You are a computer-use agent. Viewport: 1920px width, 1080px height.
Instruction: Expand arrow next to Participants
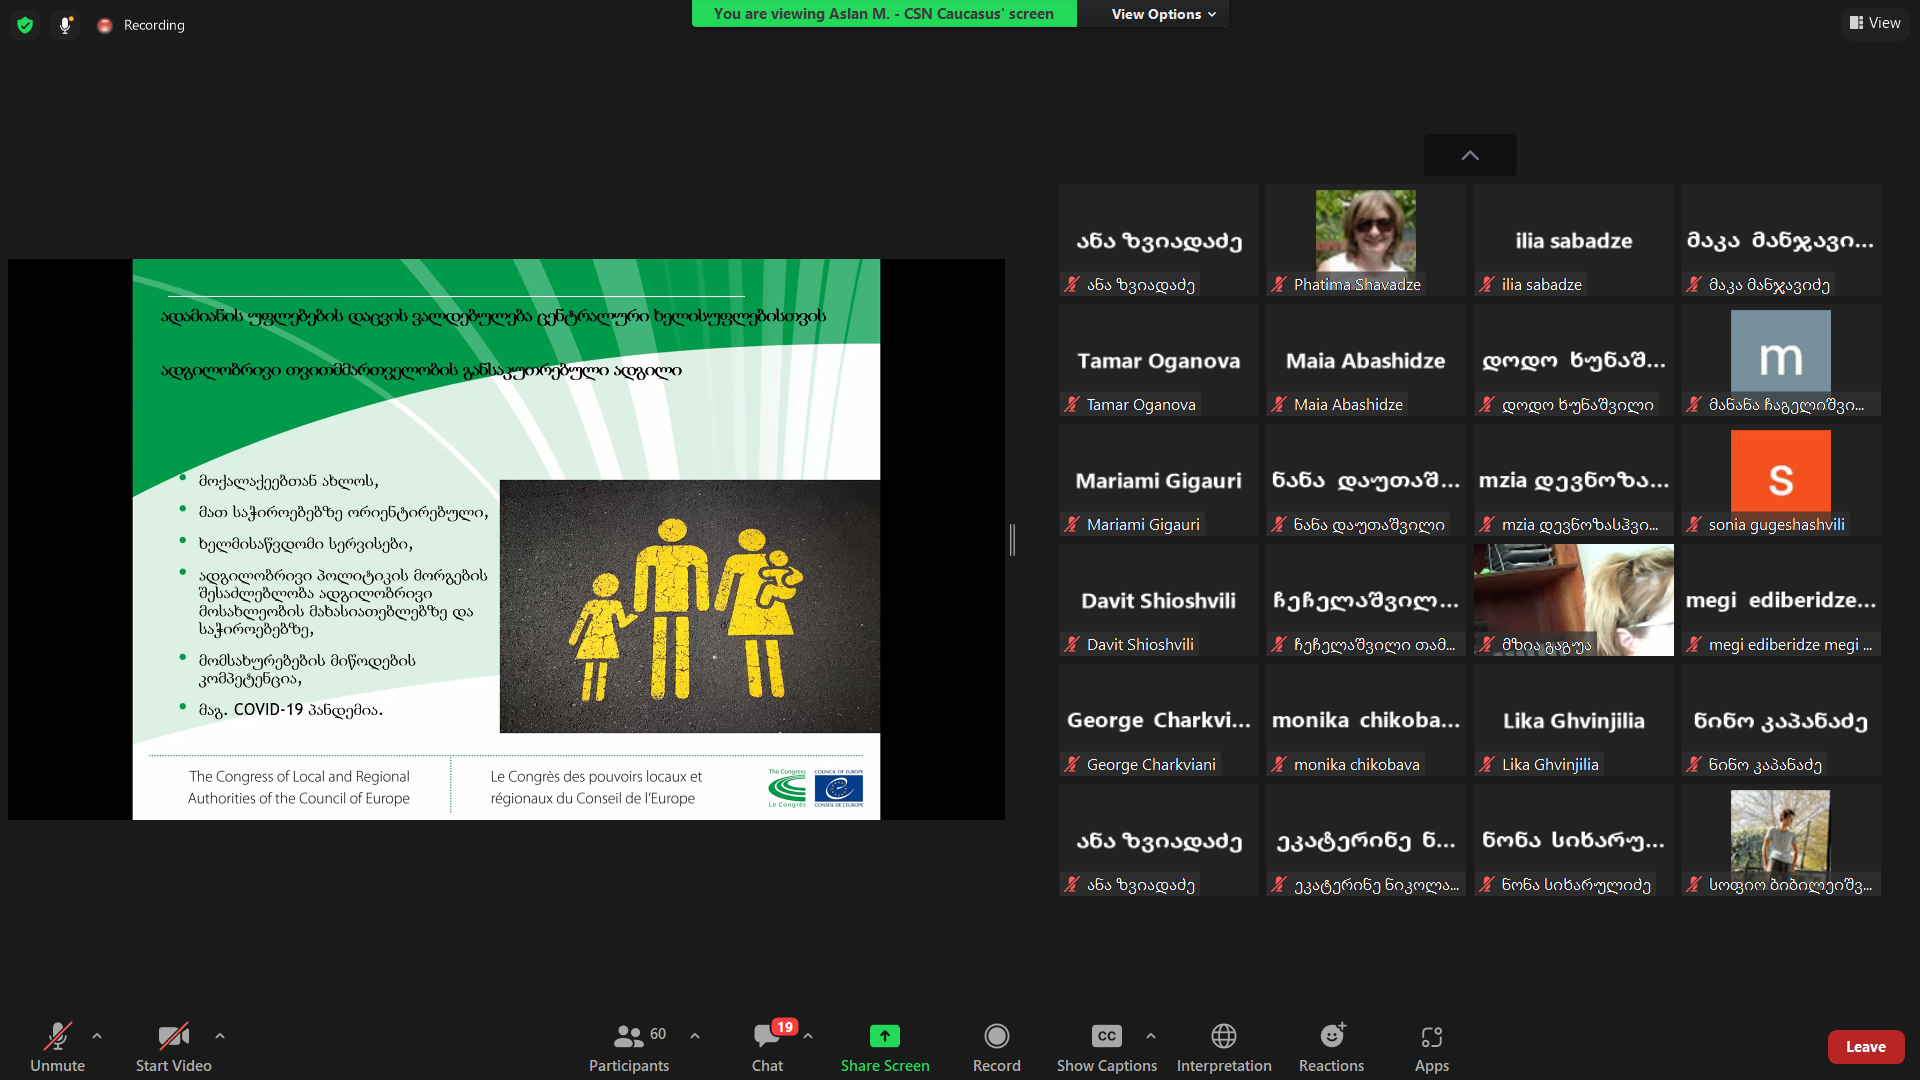(x=695, y=1036)
